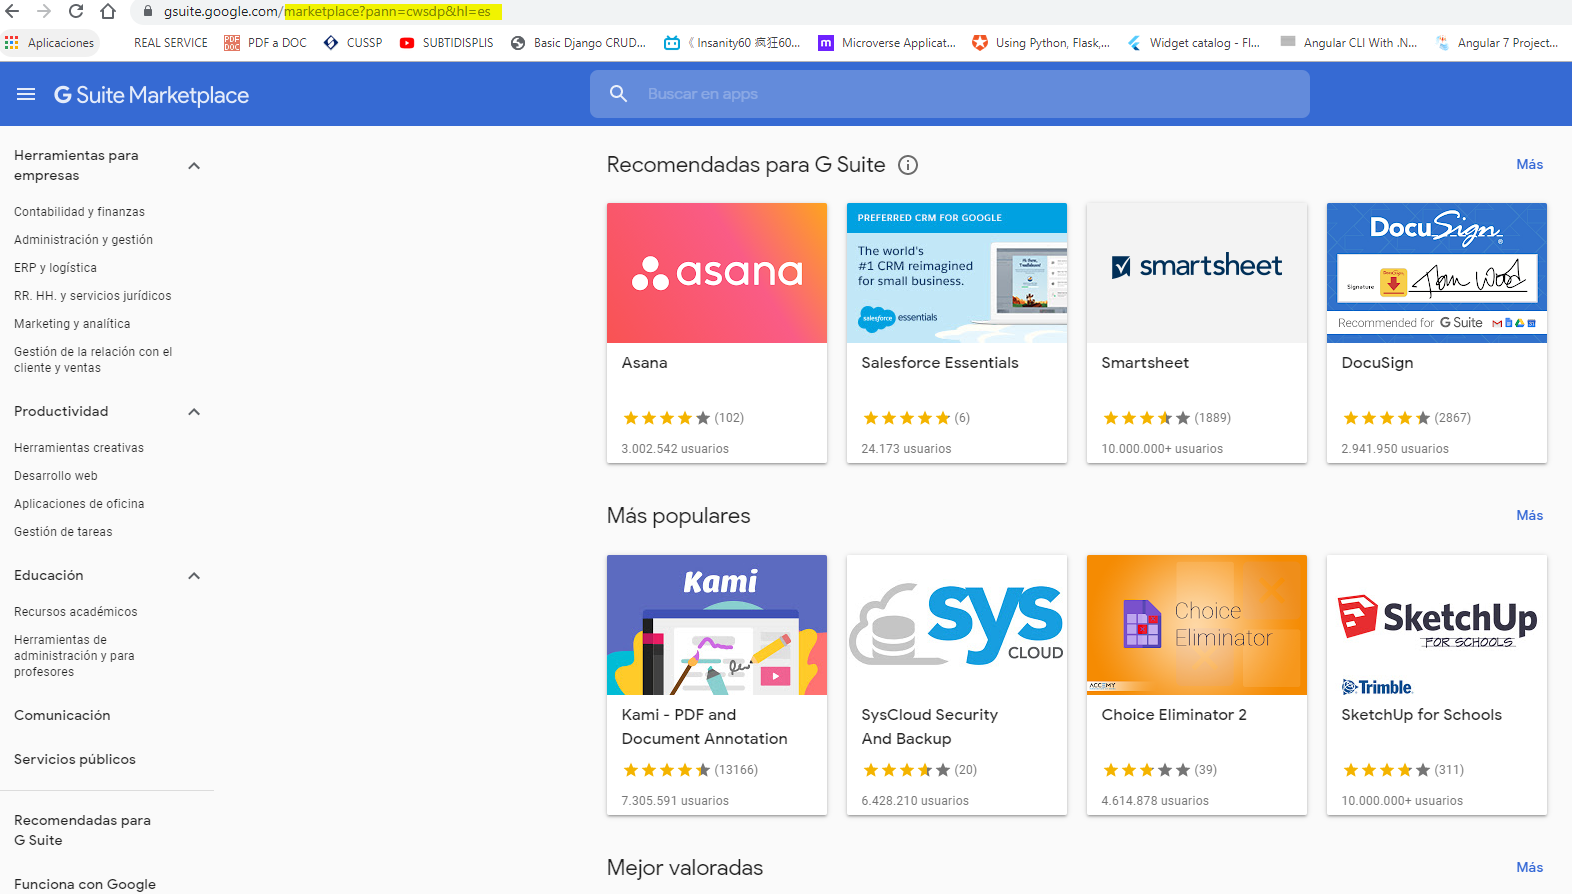This screenshot has height=894, width=1572.
Task: Open the Microverse Application bookmark
Action: click(x=888, y=43)
